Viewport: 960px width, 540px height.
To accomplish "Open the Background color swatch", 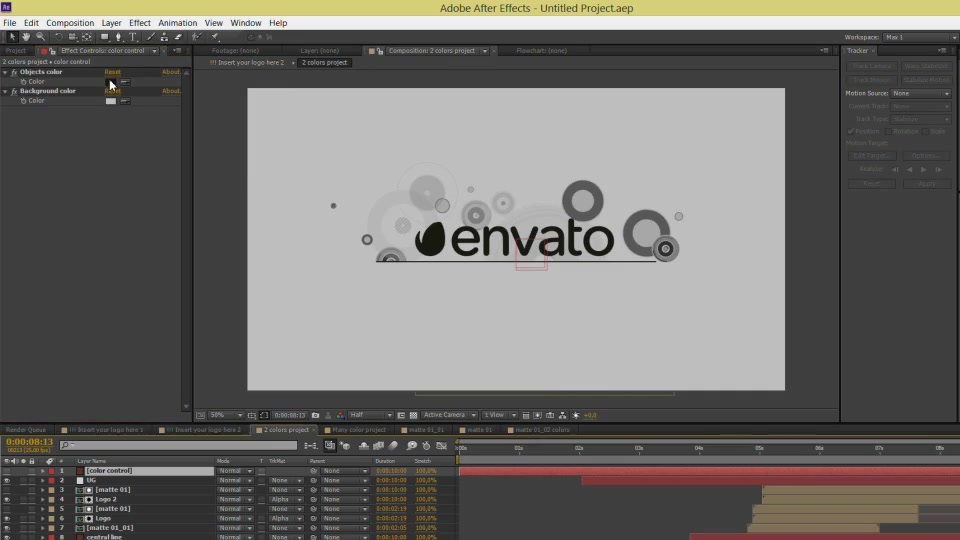I will 110,100.
